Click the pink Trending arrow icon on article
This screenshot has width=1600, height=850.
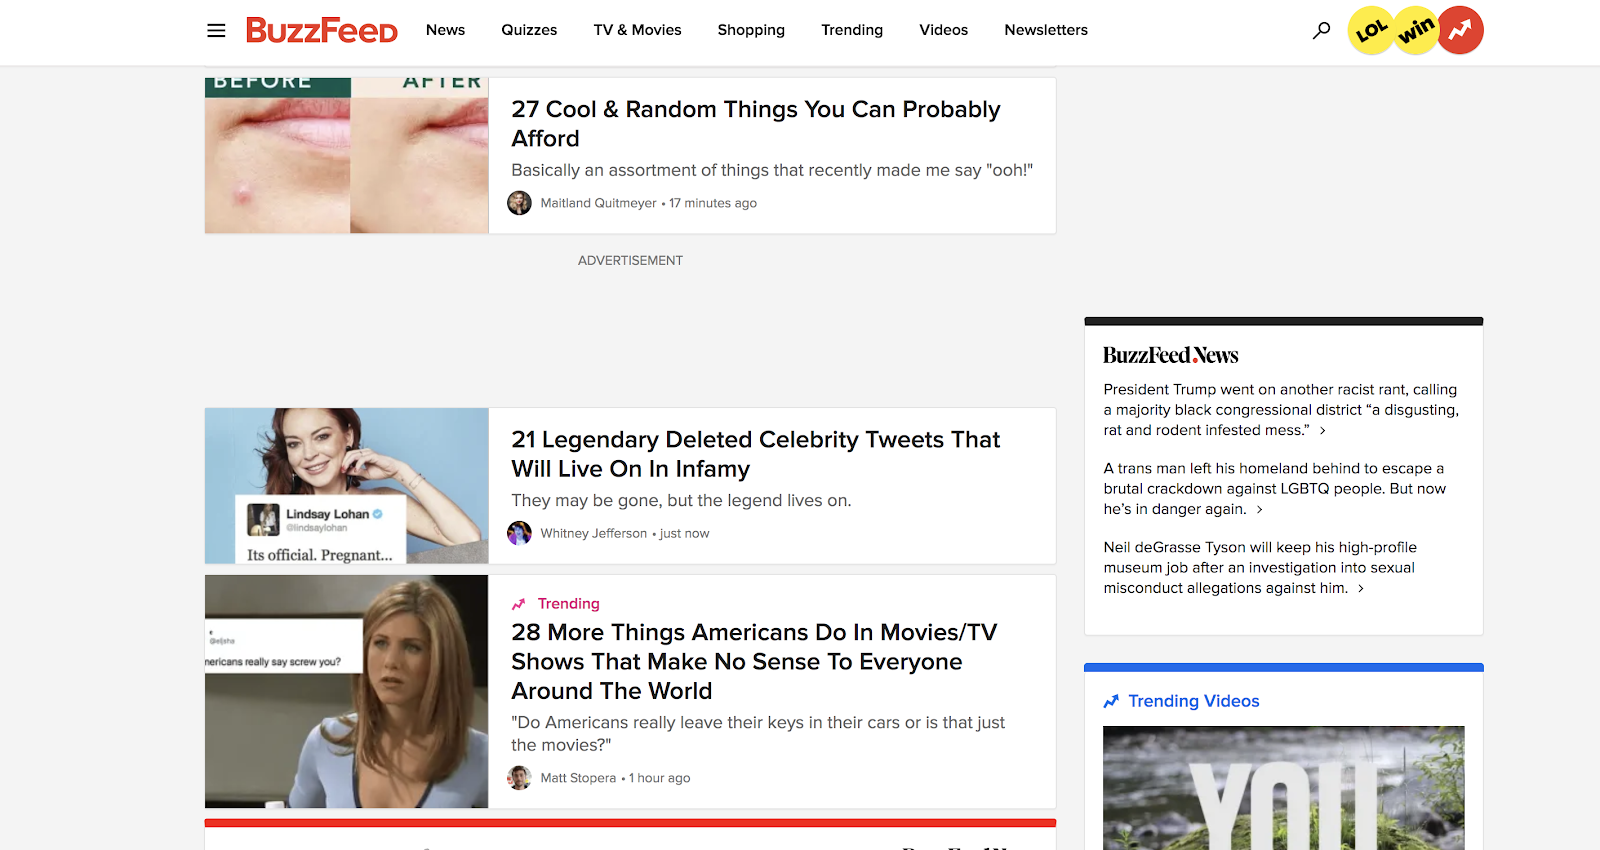coord(519,604)
